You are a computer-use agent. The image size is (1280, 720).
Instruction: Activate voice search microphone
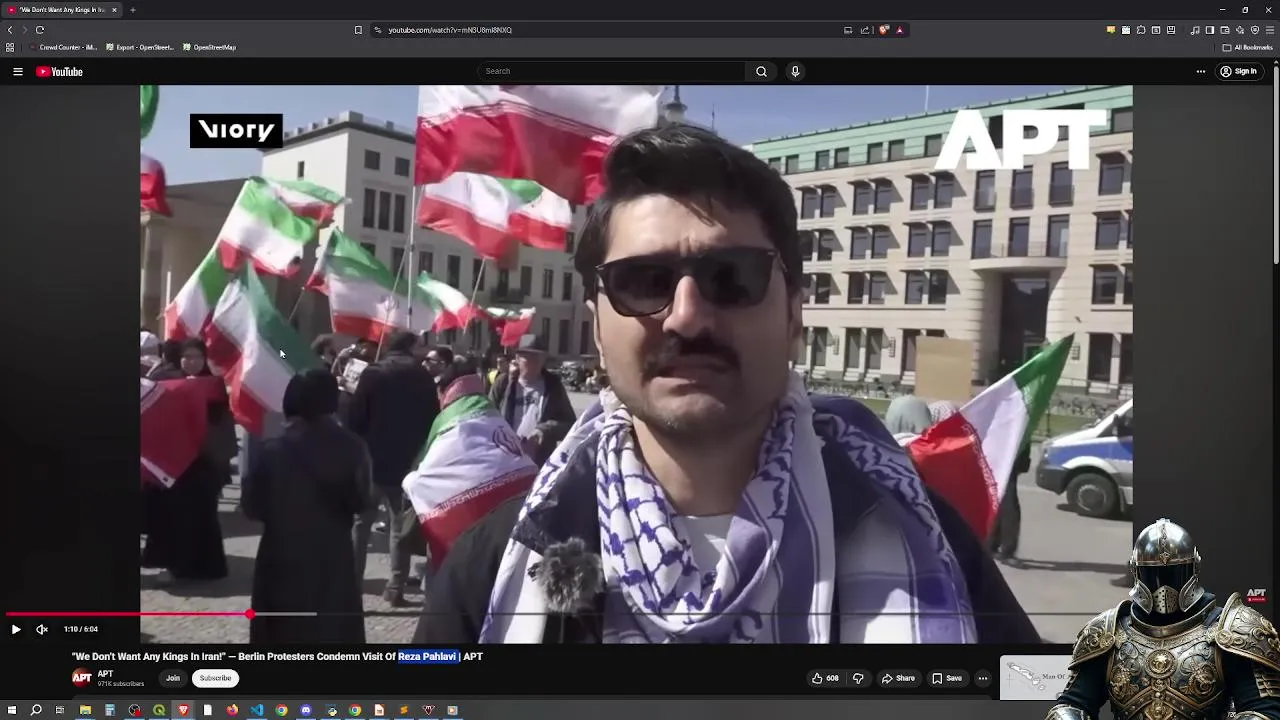pyautogui.click(x=795, y=71)
